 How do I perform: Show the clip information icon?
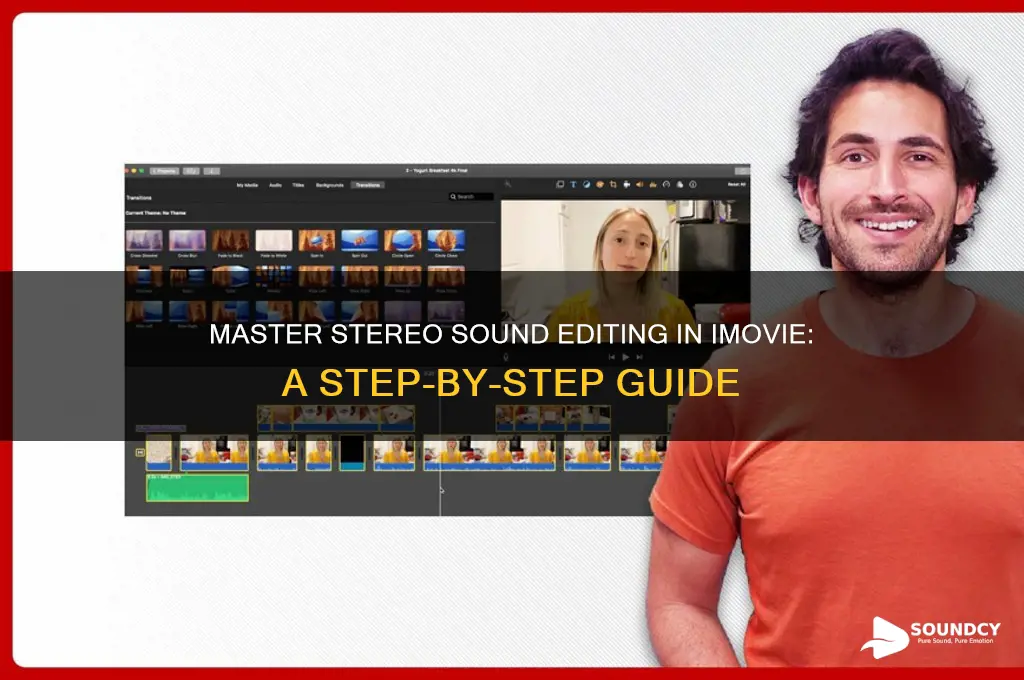pos(693,185)
